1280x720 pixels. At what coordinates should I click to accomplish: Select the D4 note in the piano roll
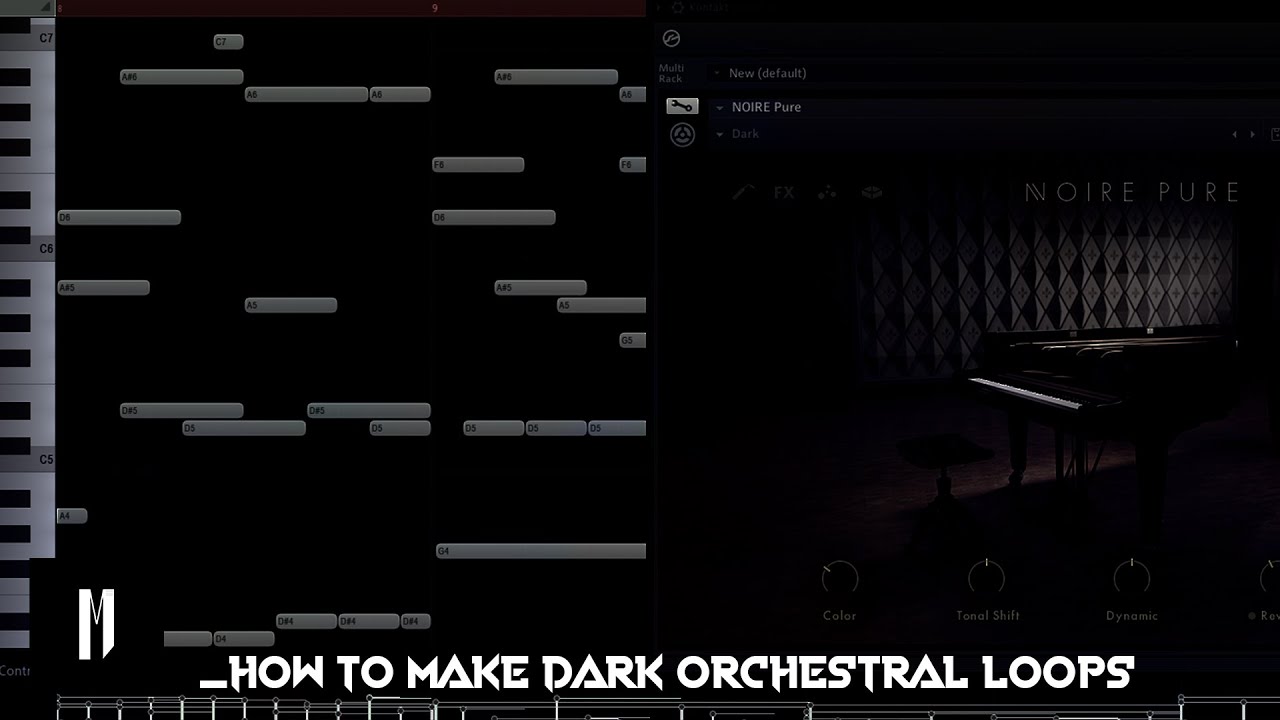pos(243,639)
